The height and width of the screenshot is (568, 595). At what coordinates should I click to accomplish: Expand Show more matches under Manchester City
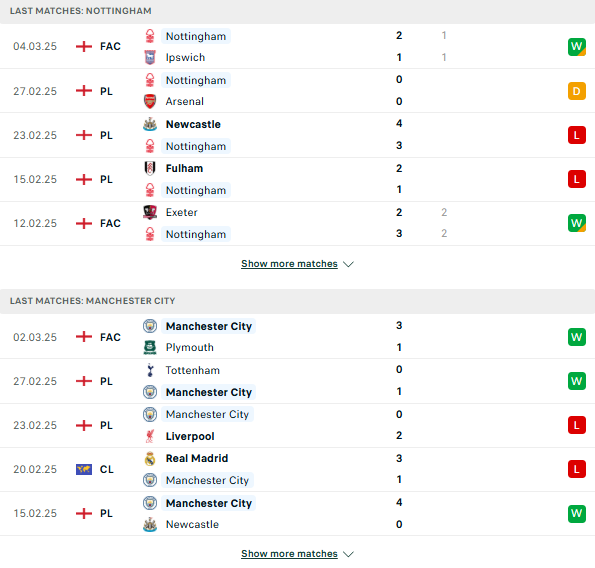point(289,554)
